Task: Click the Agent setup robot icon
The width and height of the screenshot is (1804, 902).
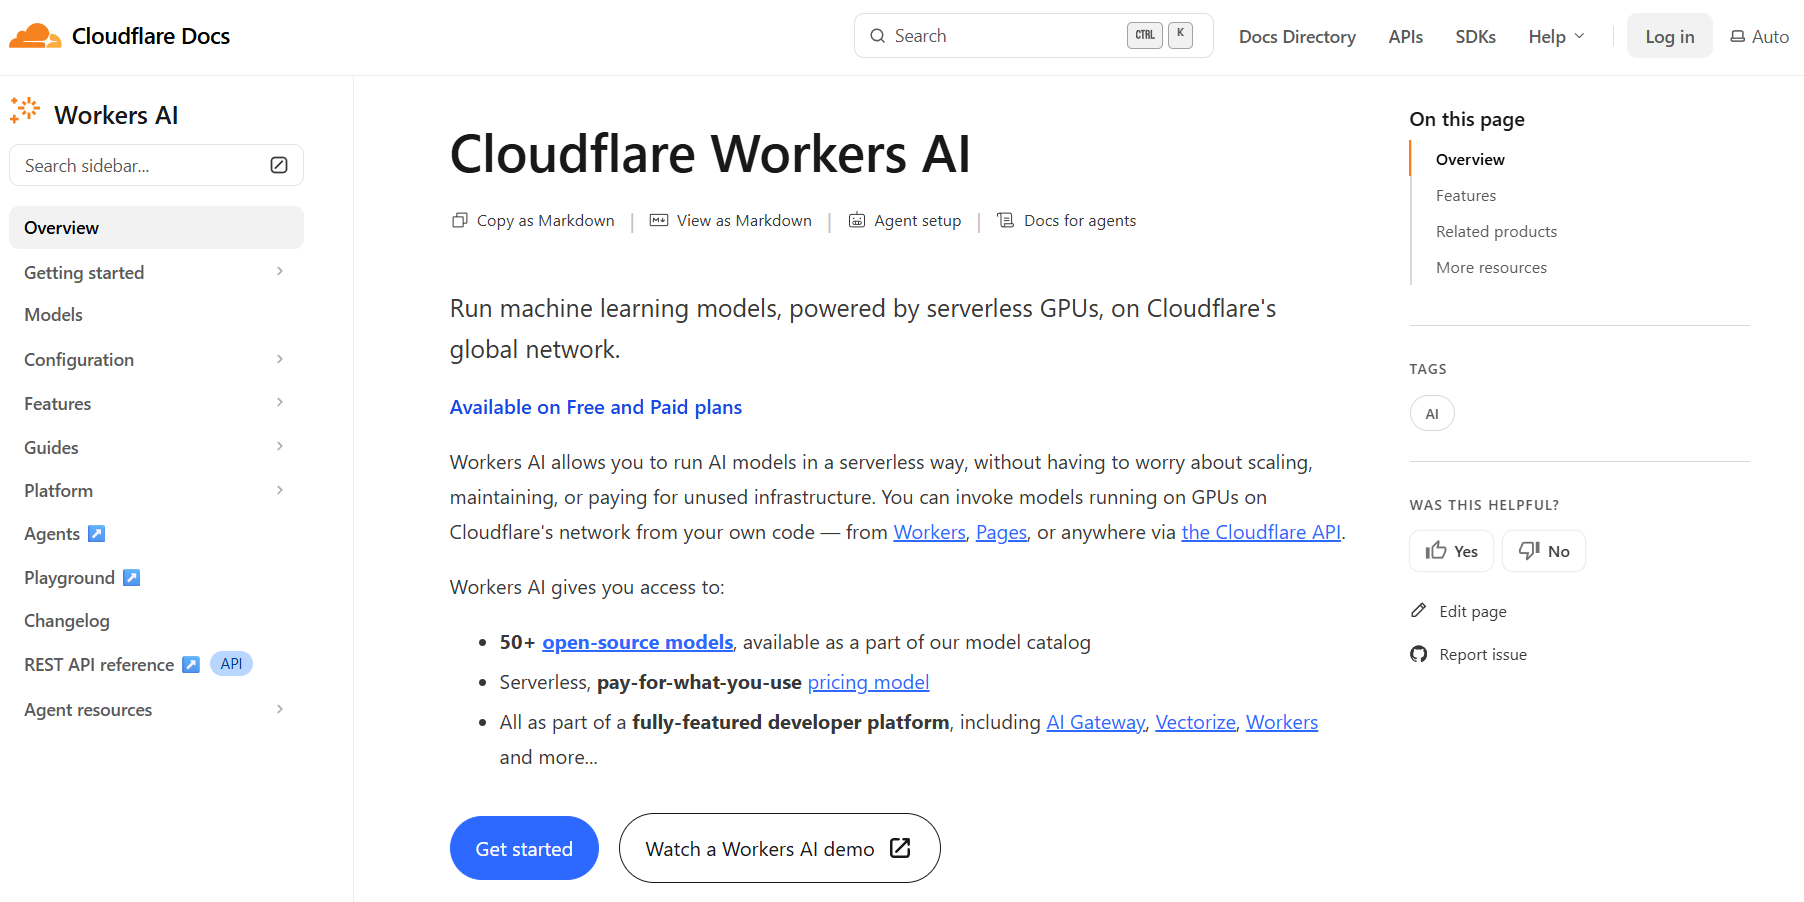Action: coord(857,220)
